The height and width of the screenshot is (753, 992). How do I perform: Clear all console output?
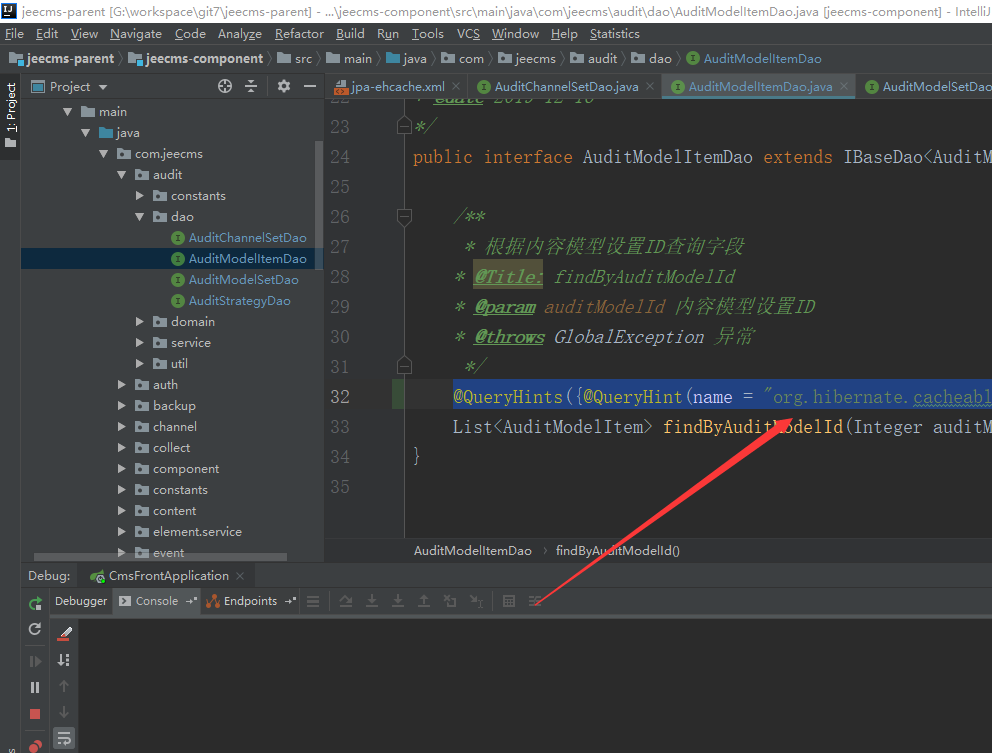tap(64, 633)
